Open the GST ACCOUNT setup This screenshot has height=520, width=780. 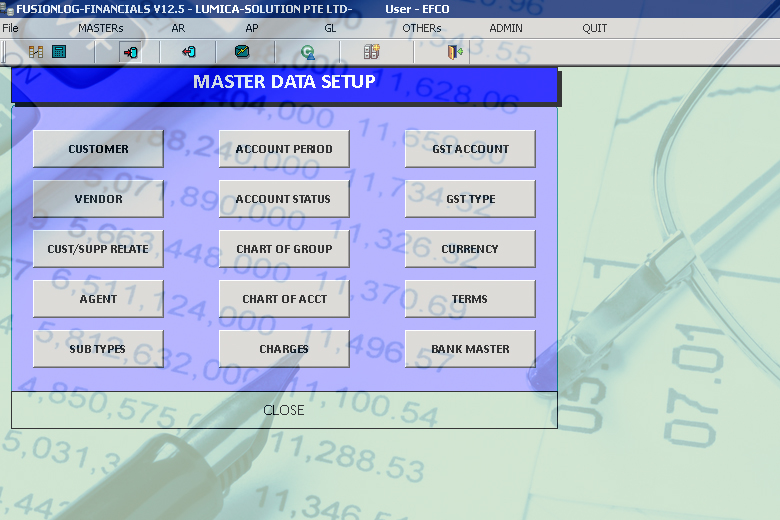click(470, 149)
